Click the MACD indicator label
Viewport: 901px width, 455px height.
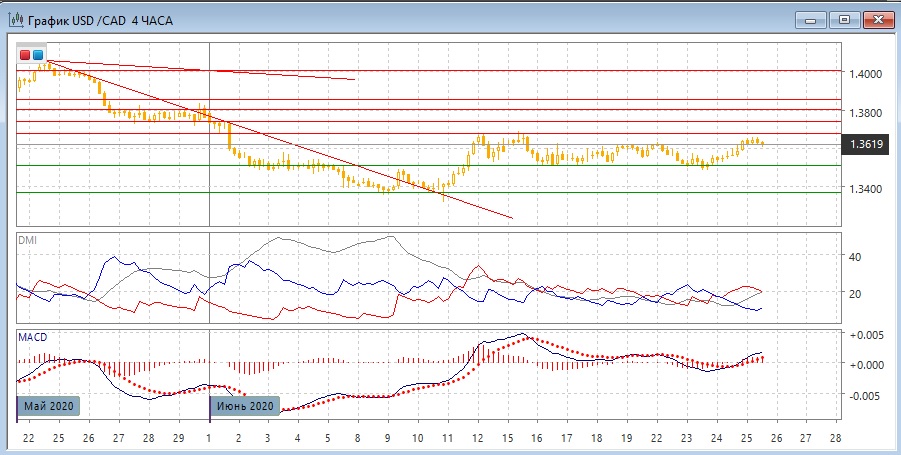coord(32,337)
